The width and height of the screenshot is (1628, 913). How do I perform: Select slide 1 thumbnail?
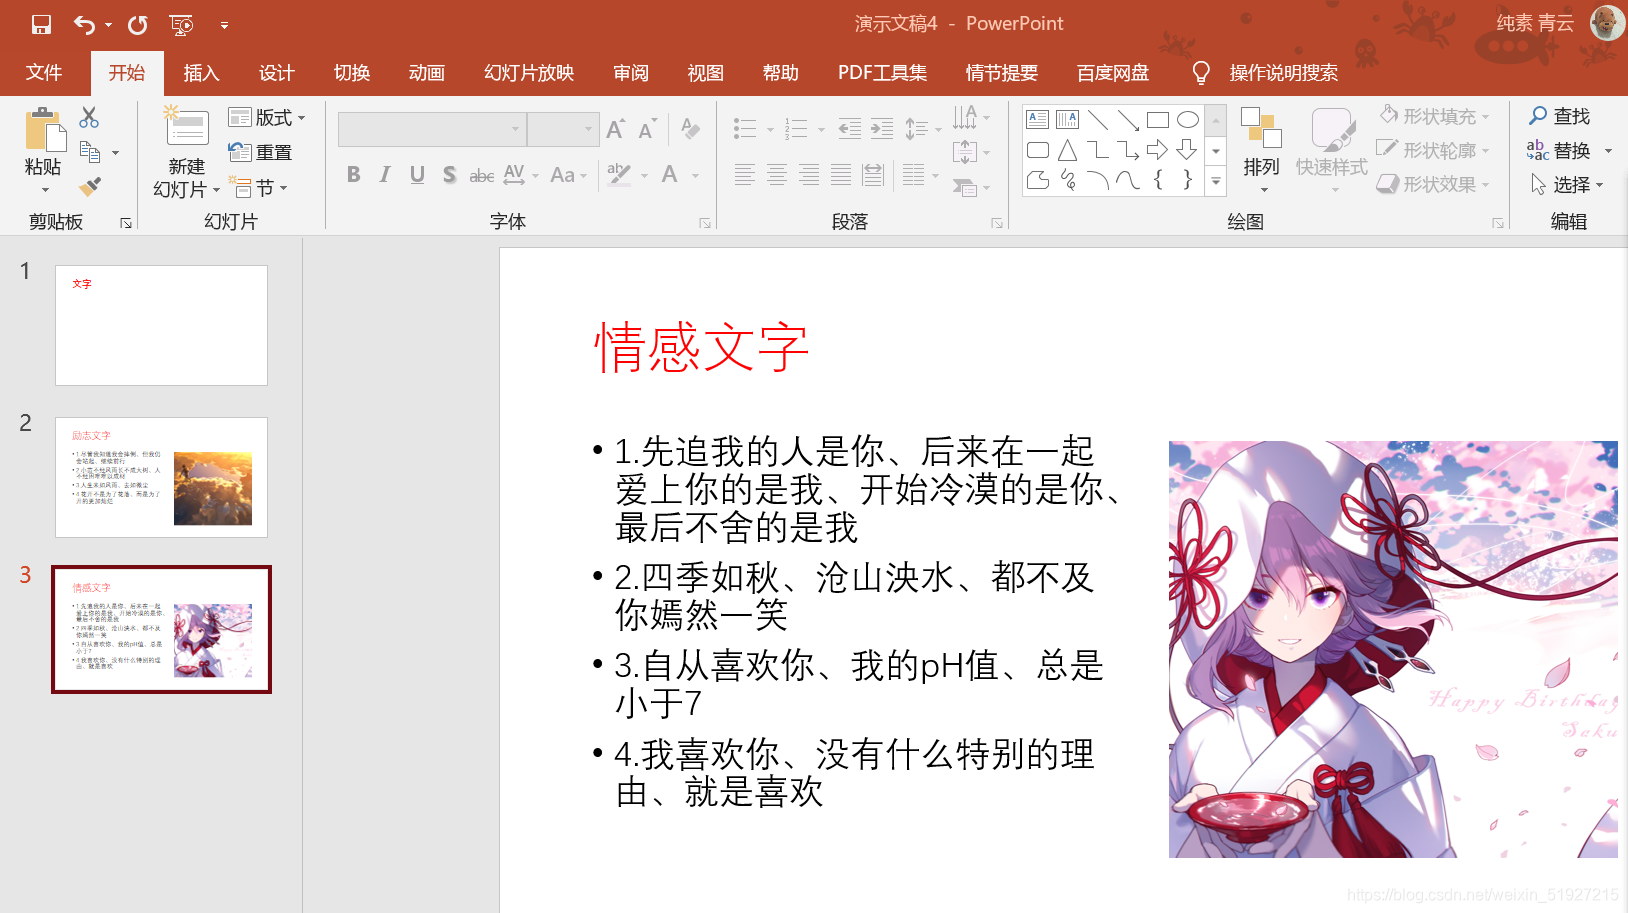(161, 325)
